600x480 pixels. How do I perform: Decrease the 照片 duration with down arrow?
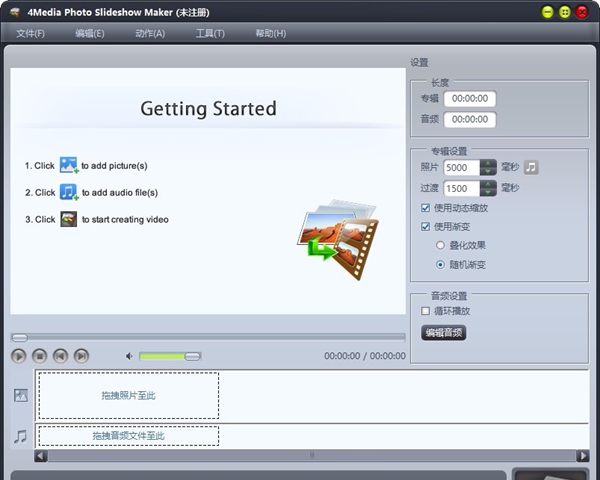tap(488, 171)
